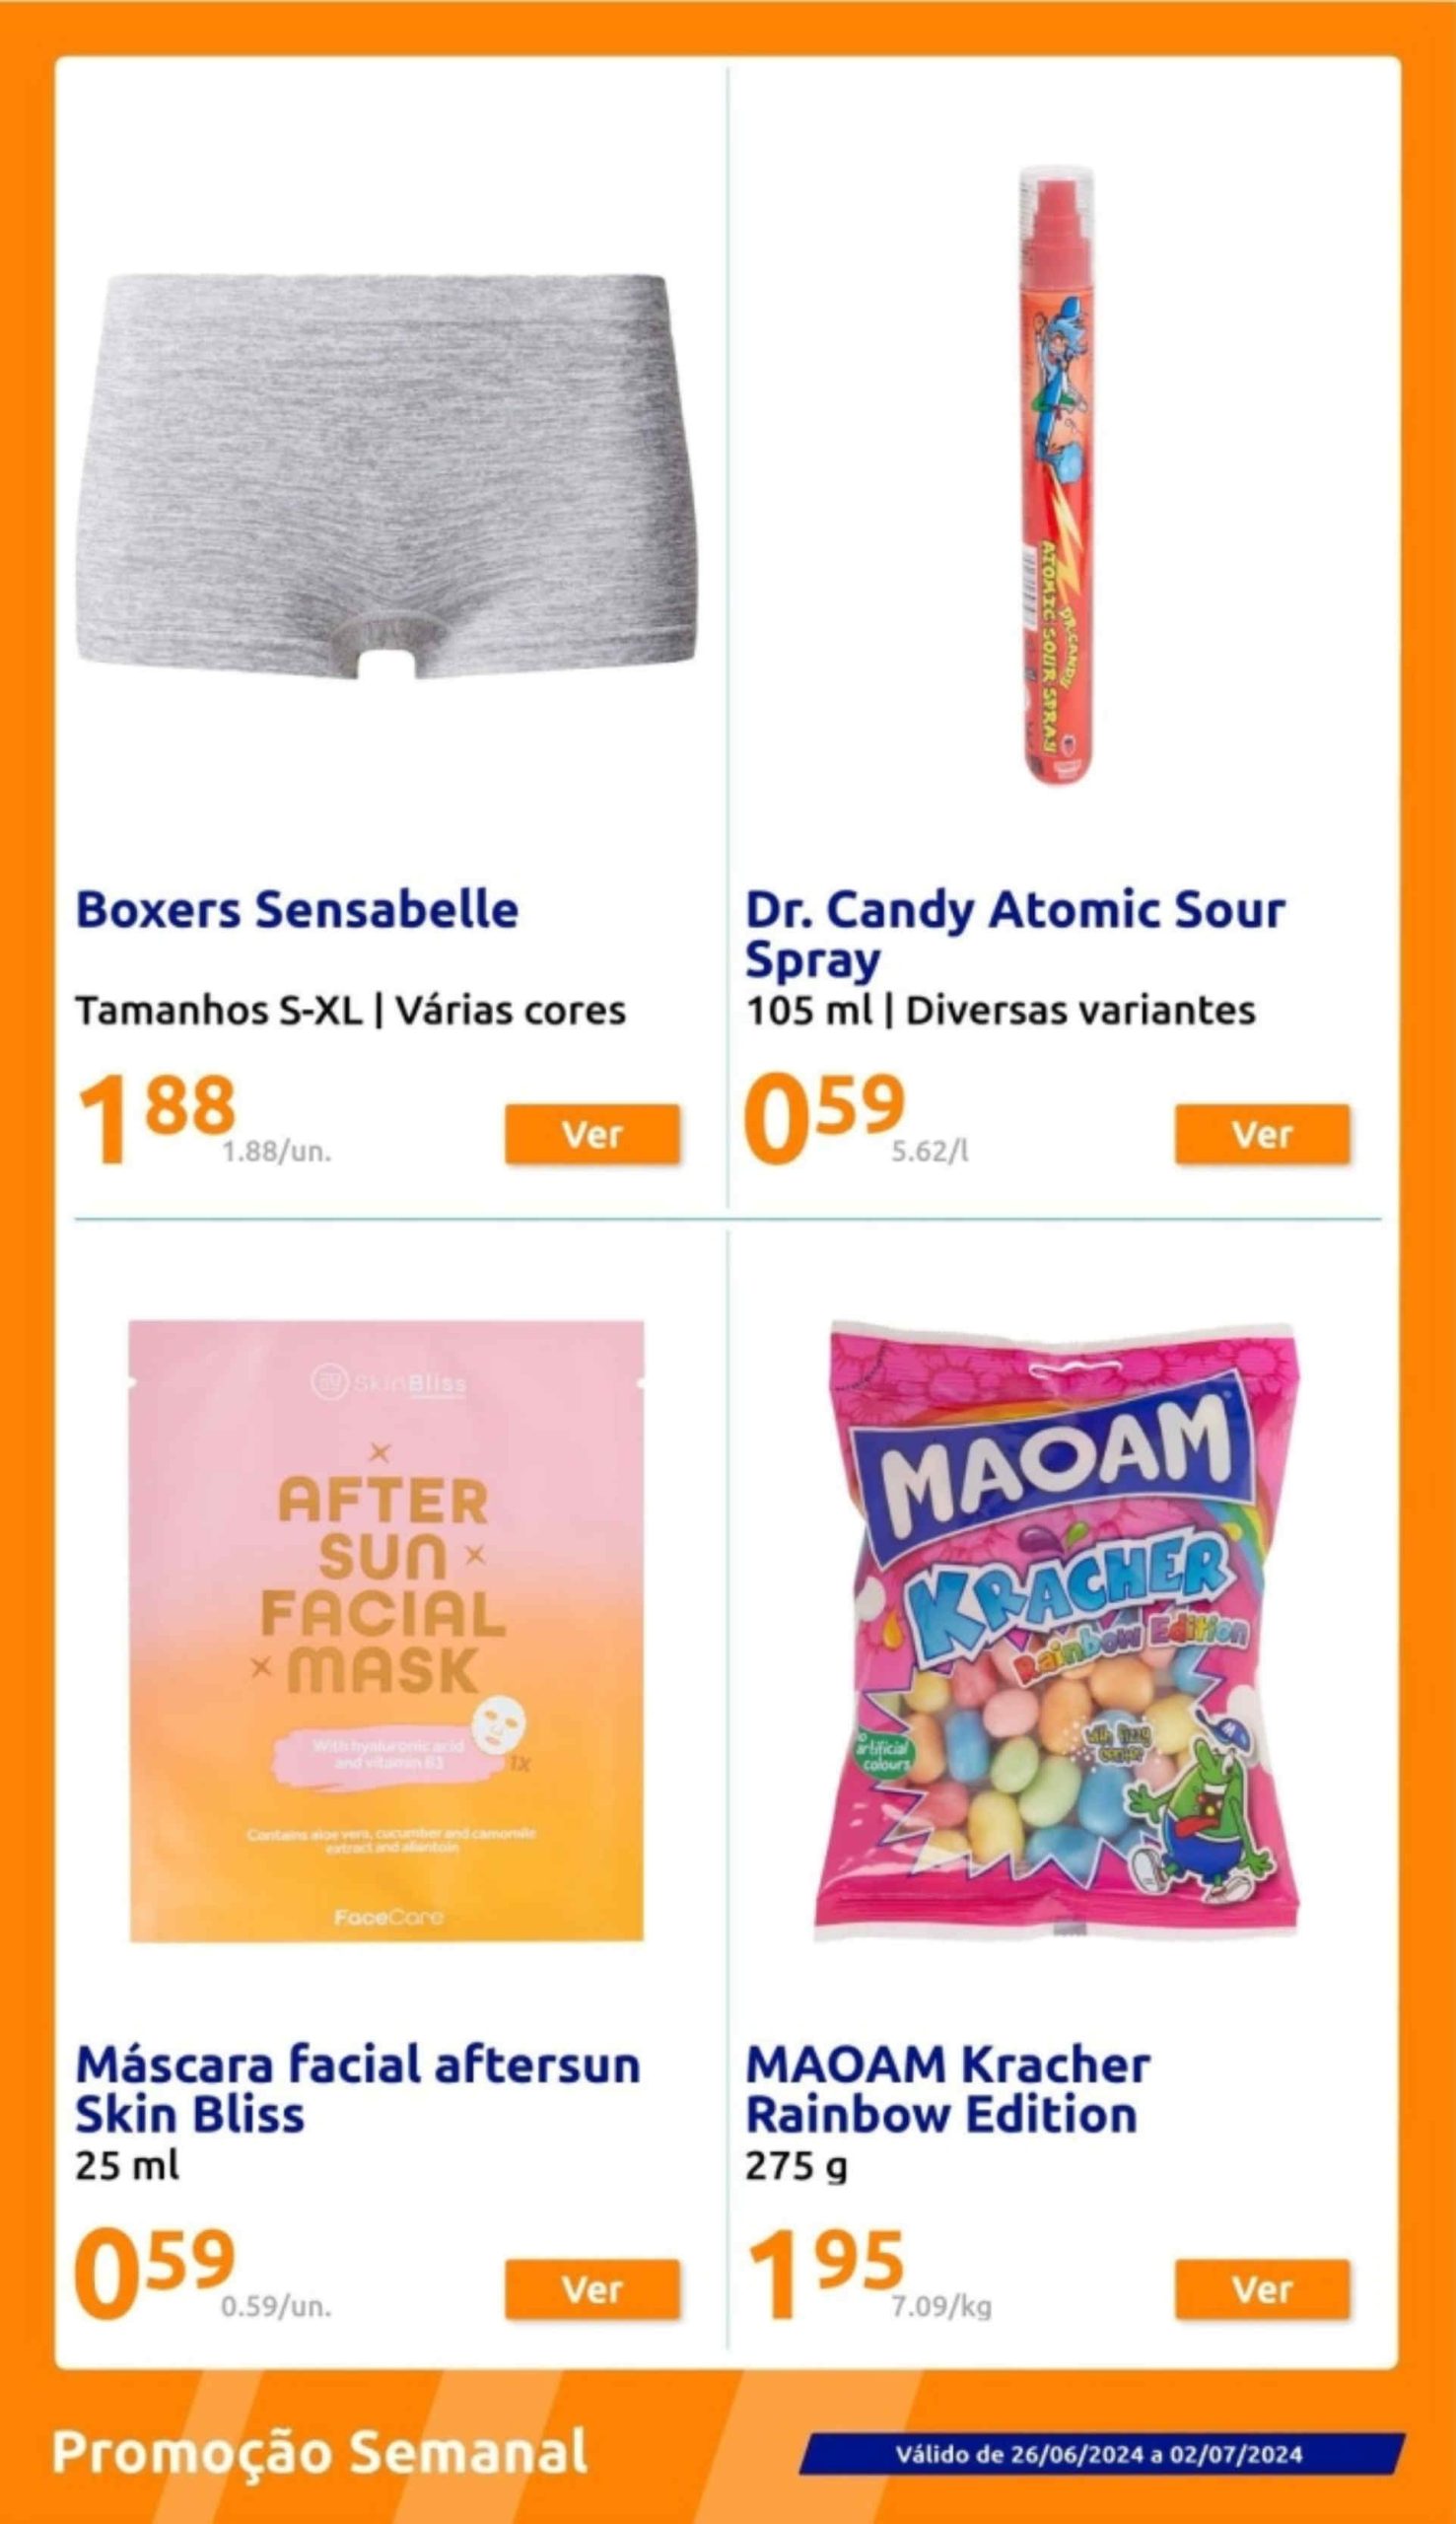This screenshot has width=1456, height=2524.
Task: Select the 1.88 price on the boxers
Action: click(x=156, y=1120)
